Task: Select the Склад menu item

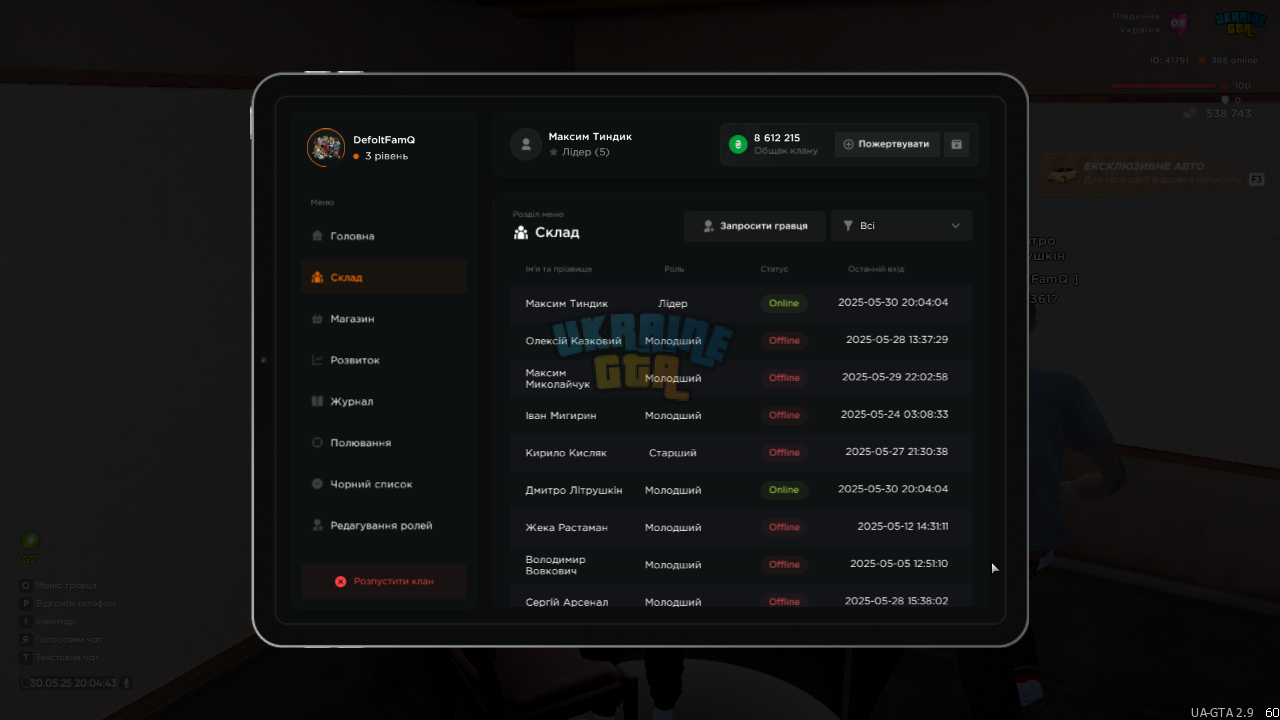Action: (x=384, y=277)
